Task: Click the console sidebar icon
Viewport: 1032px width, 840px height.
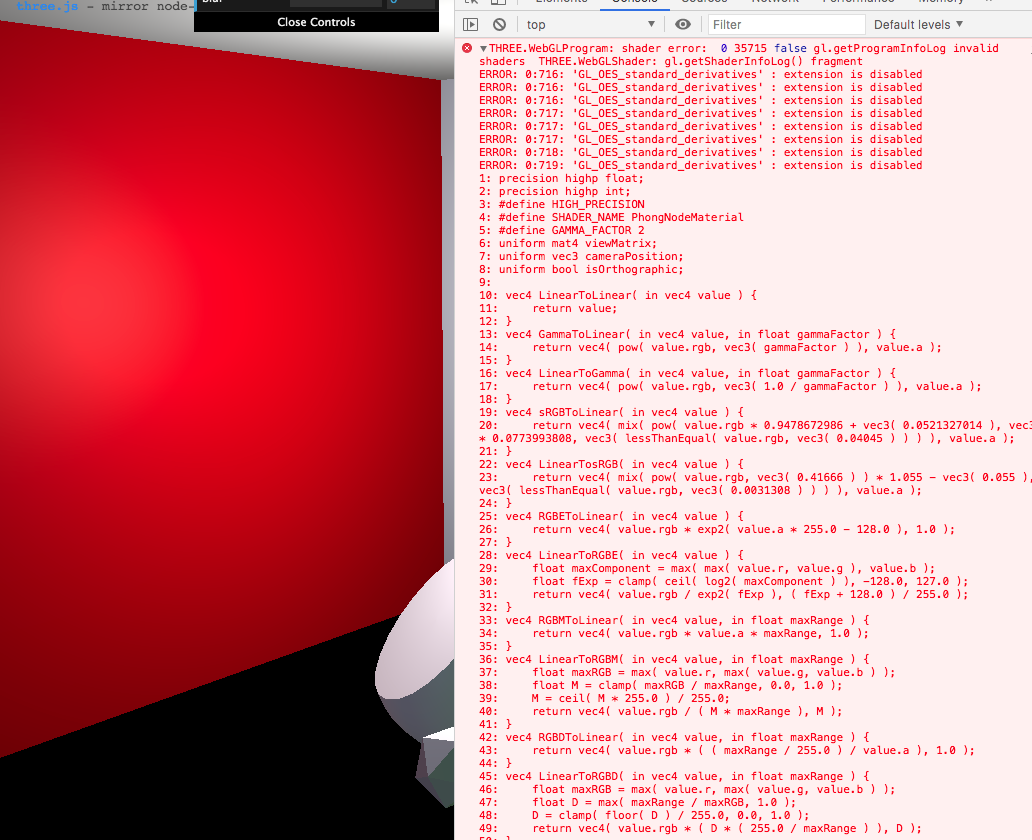Action: 472,24
